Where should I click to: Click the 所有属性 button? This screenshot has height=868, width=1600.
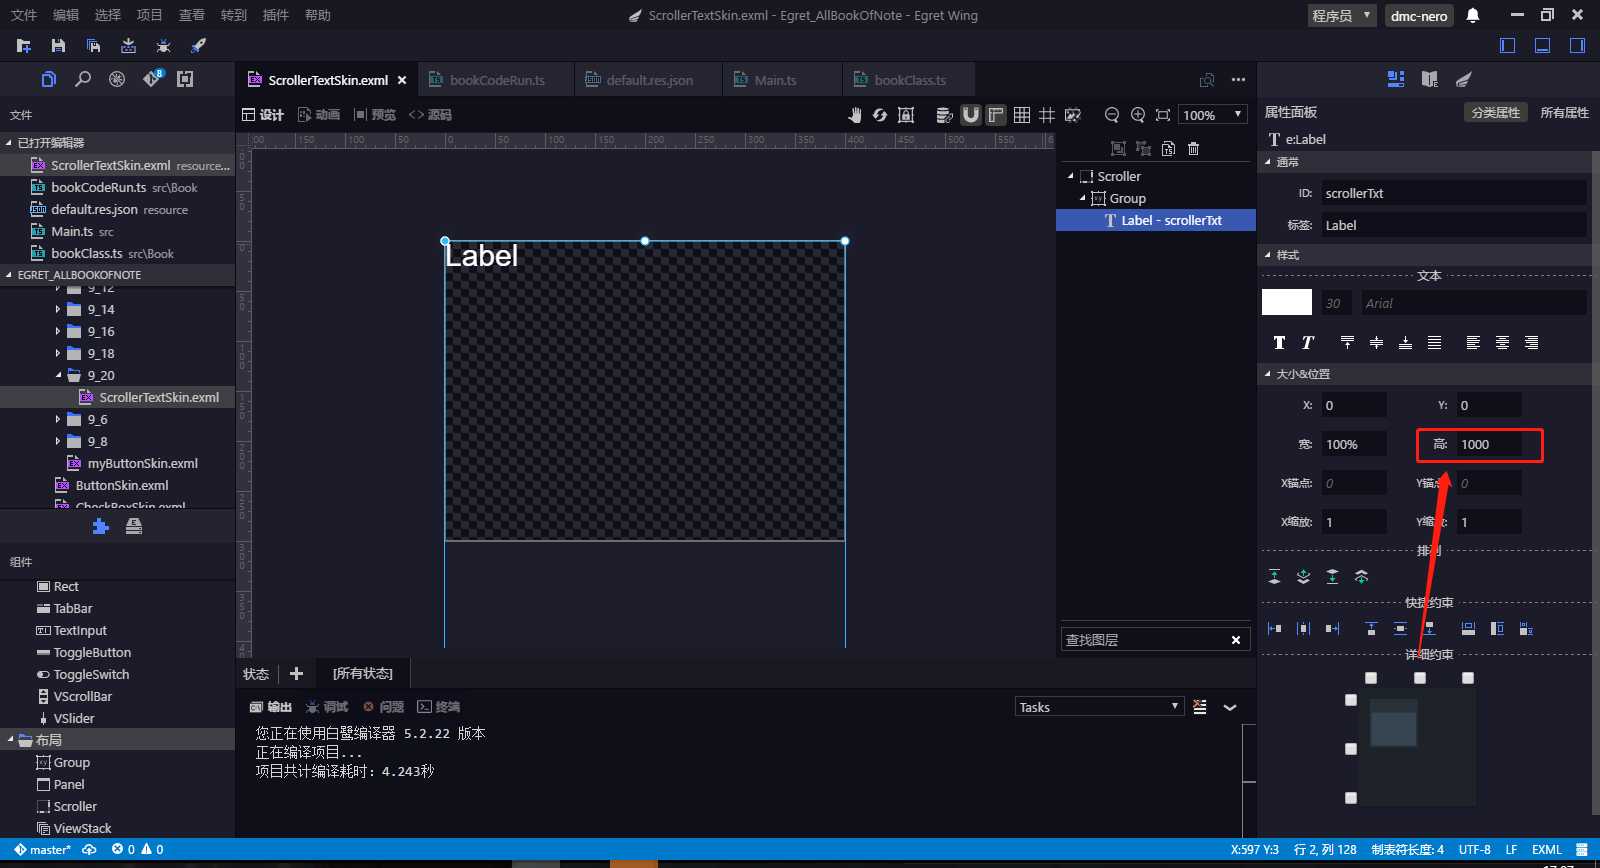coord(1564,113)
